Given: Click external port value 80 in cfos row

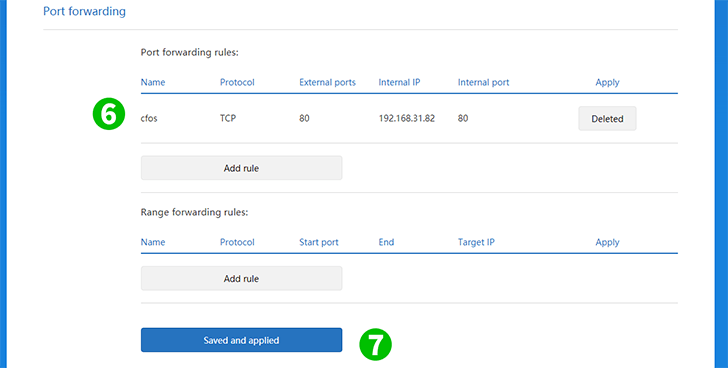Looking at the screenshot, I should 305,118.
